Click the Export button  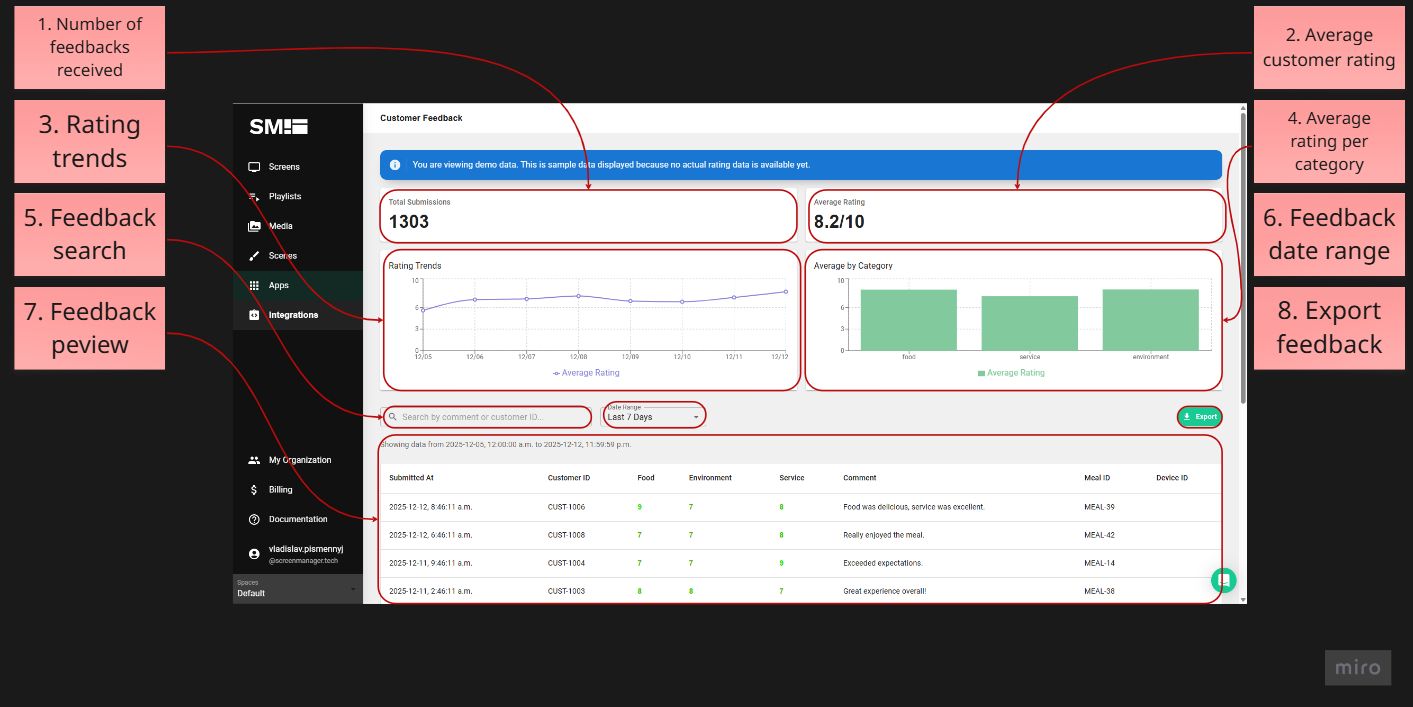click(1199, 417)
